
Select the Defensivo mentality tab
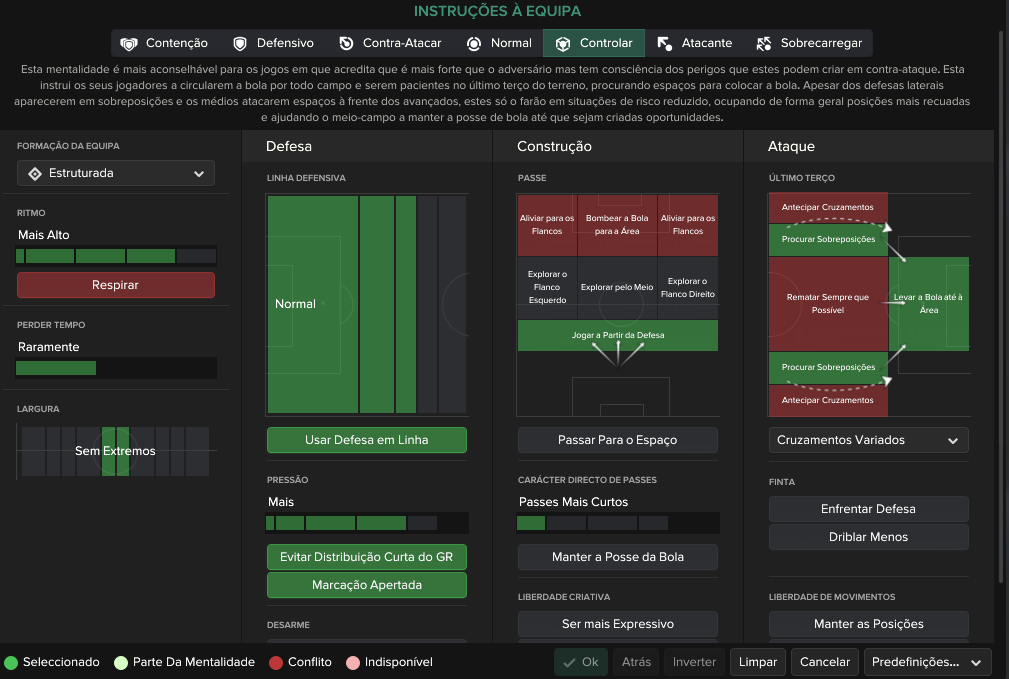pos(273,43)
